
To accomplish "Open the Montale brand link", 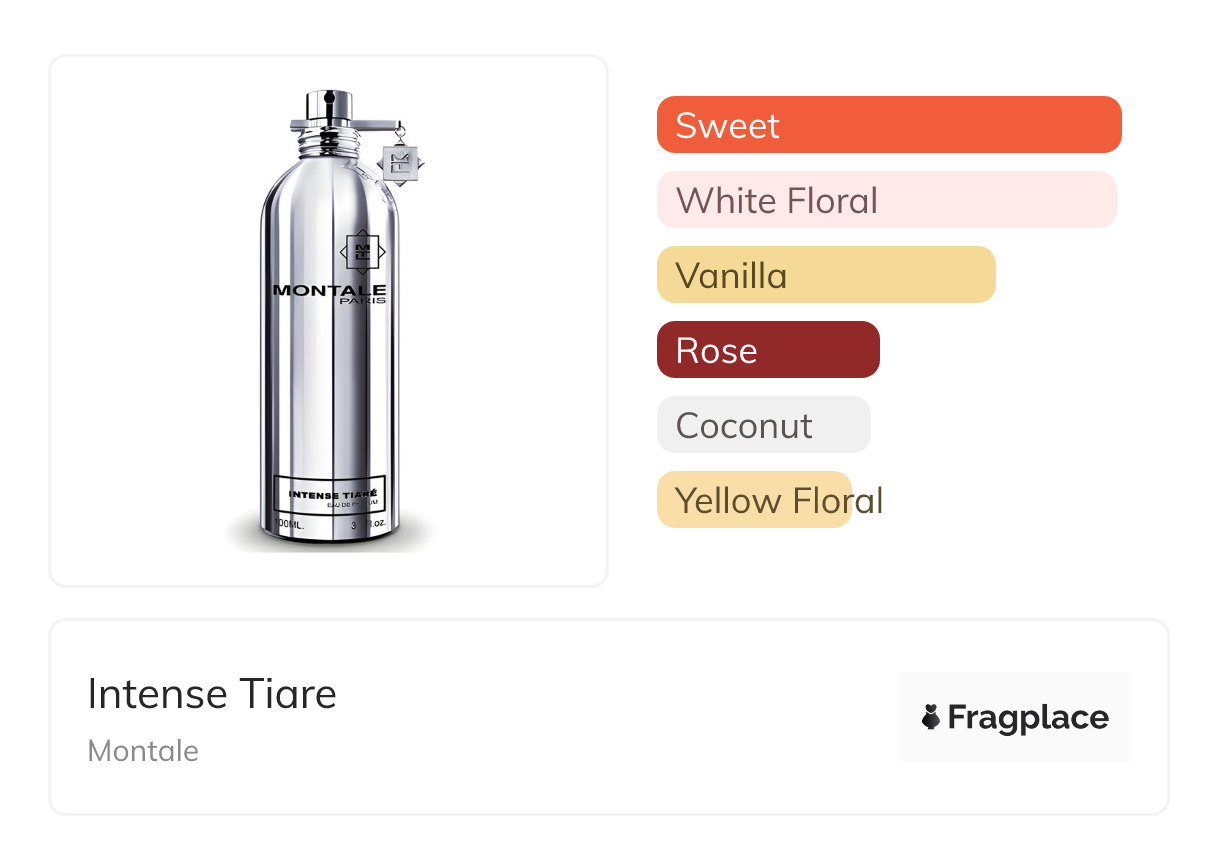I will (x=143, y=751).
